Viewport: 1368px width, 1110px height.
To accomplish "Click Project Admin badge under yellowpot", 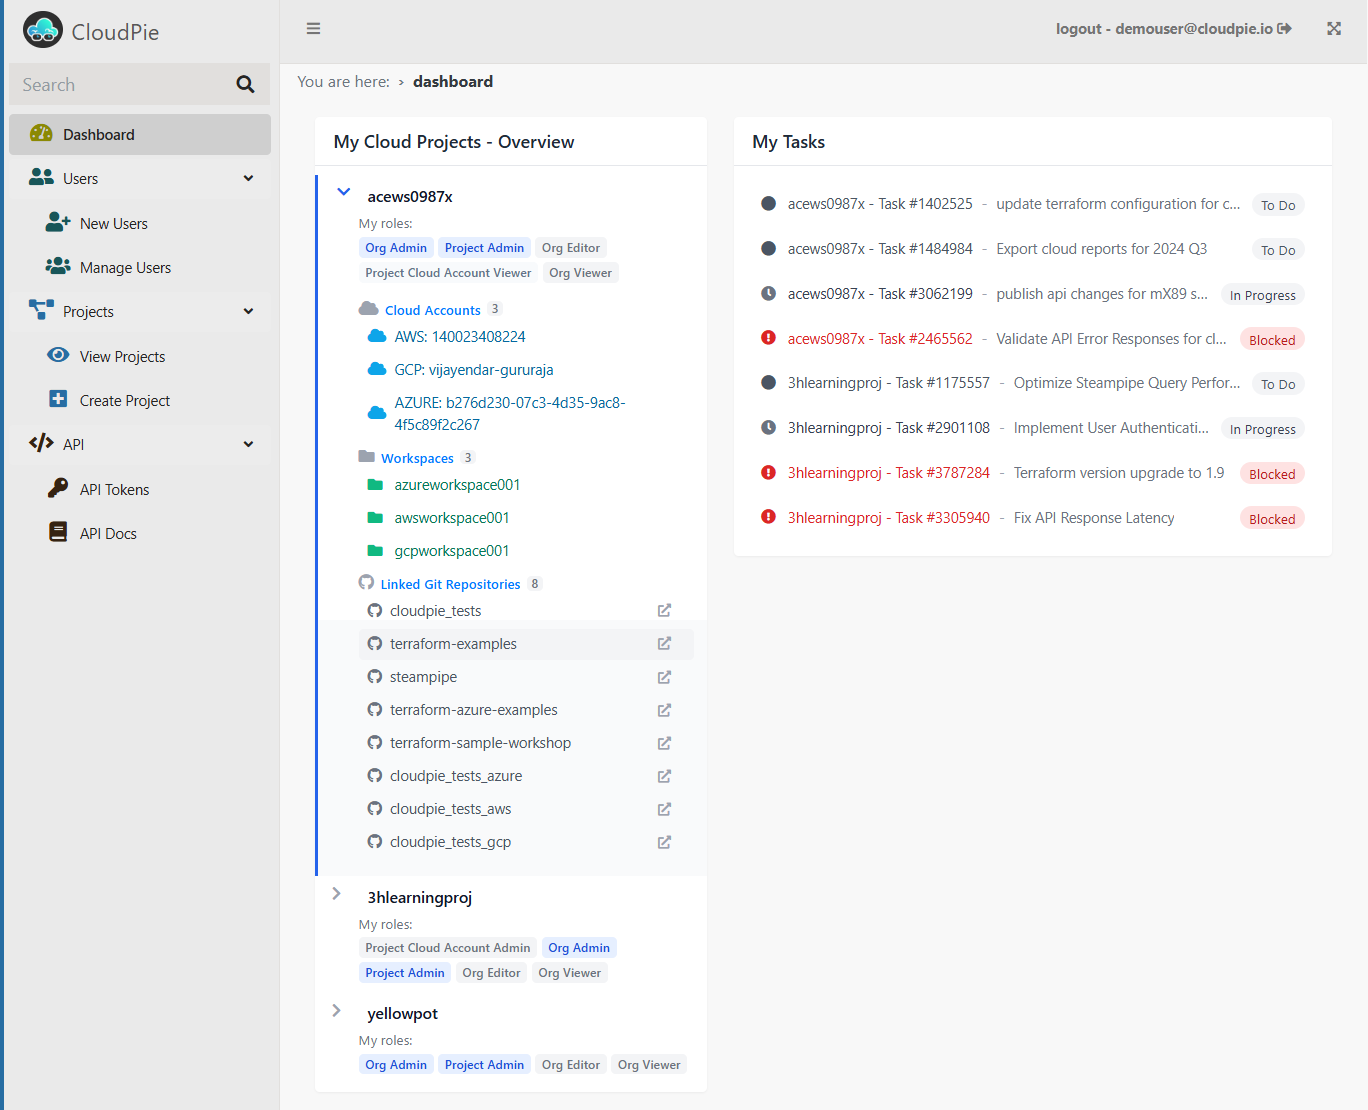I will pos(485,1065).
